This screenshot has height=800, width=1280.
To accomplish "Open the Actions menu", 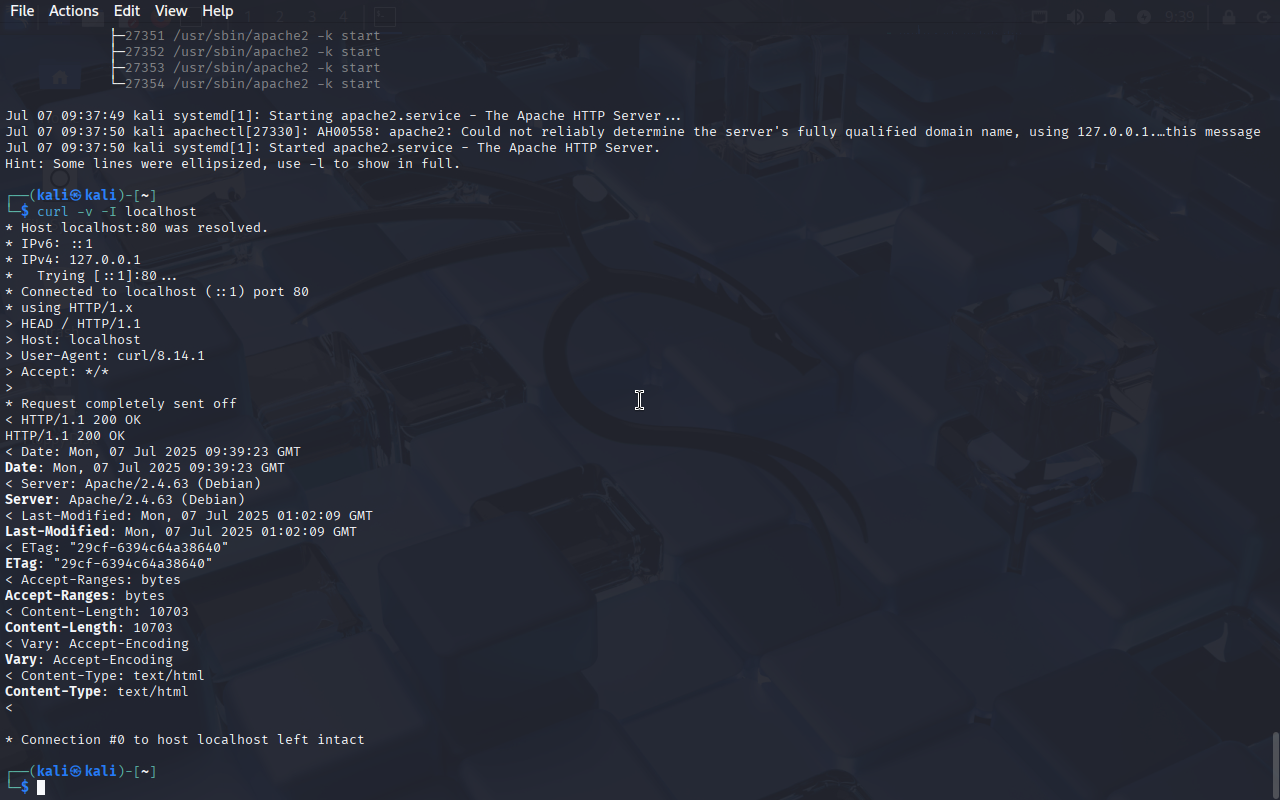I will click(74, 11).
